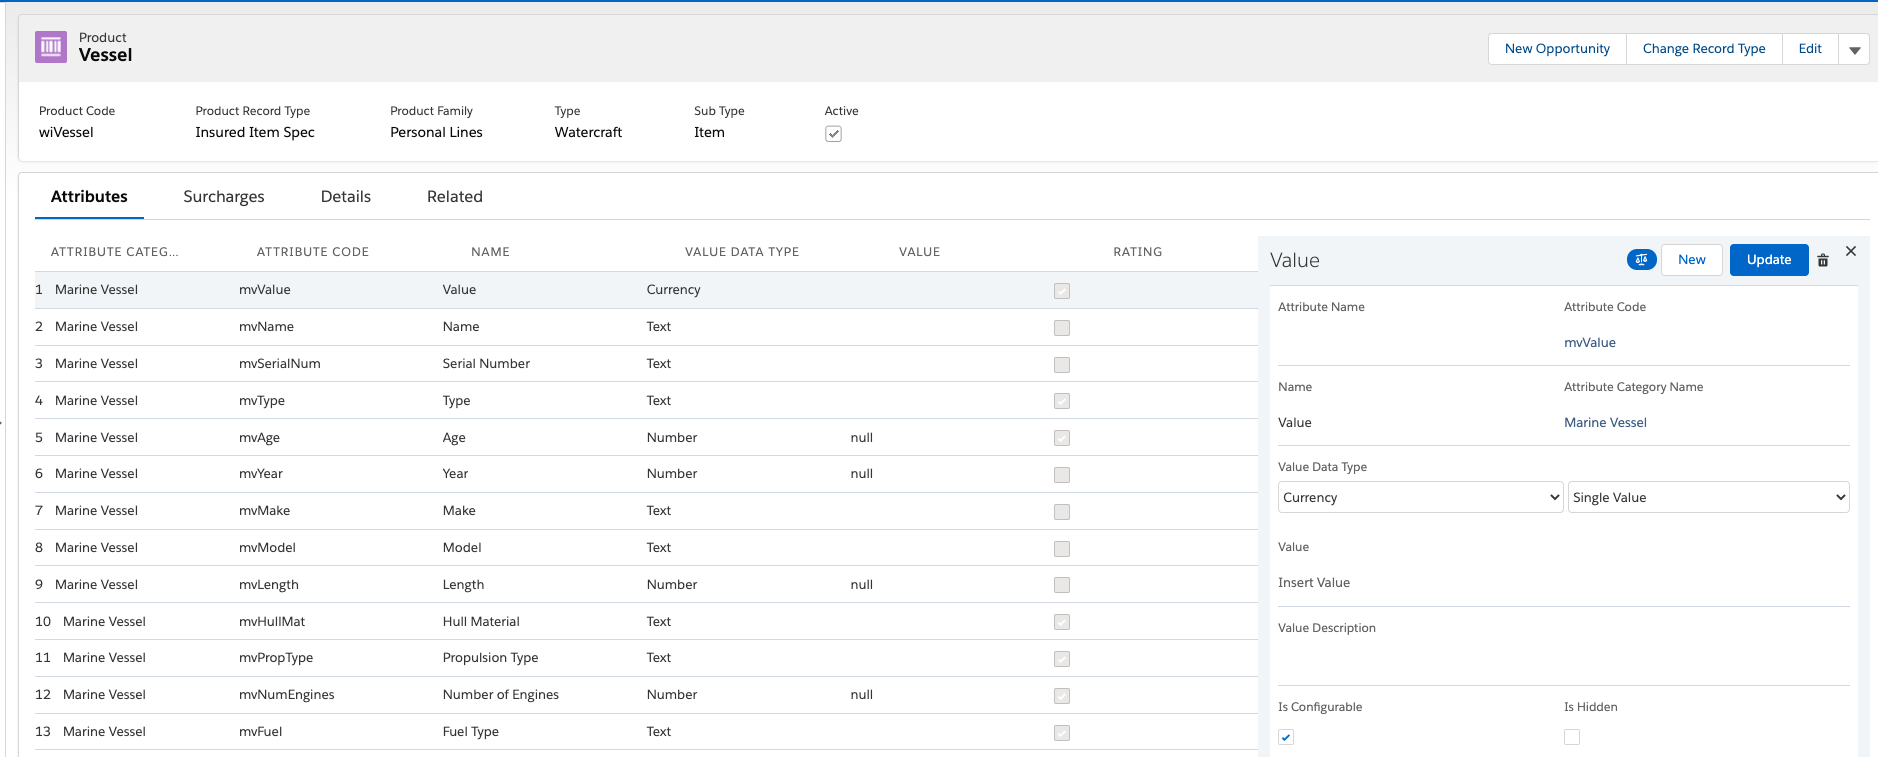Click the Value Data Type column header
The width and height of the screenshot is (1878, 757).
tap(742, 252)
